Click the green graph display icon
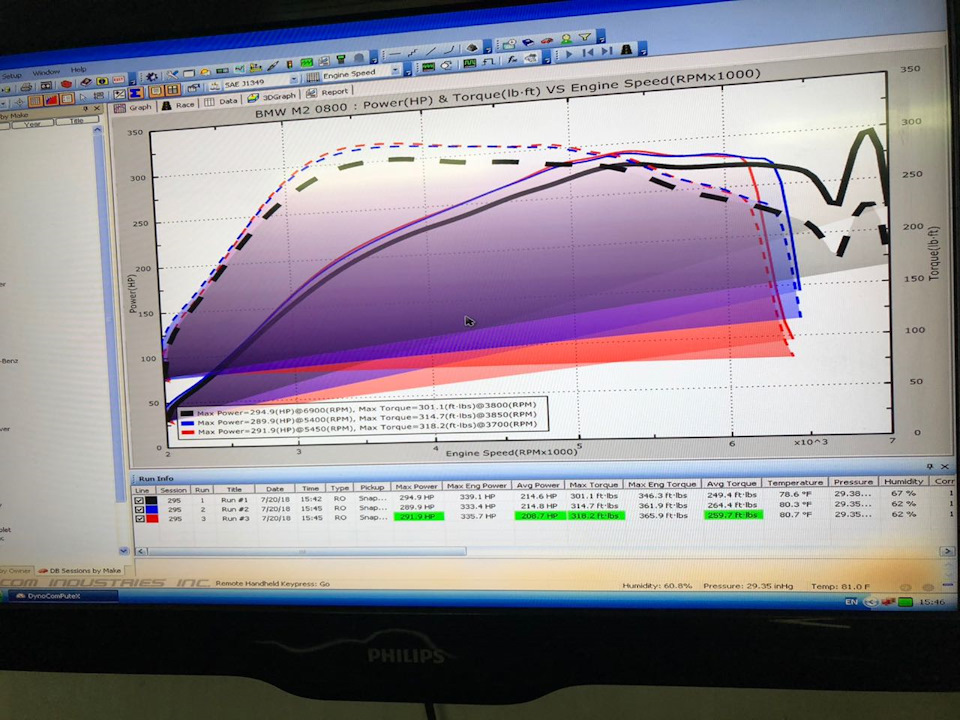960x720 pixels. pyautogui.click(x=306, y=63)
